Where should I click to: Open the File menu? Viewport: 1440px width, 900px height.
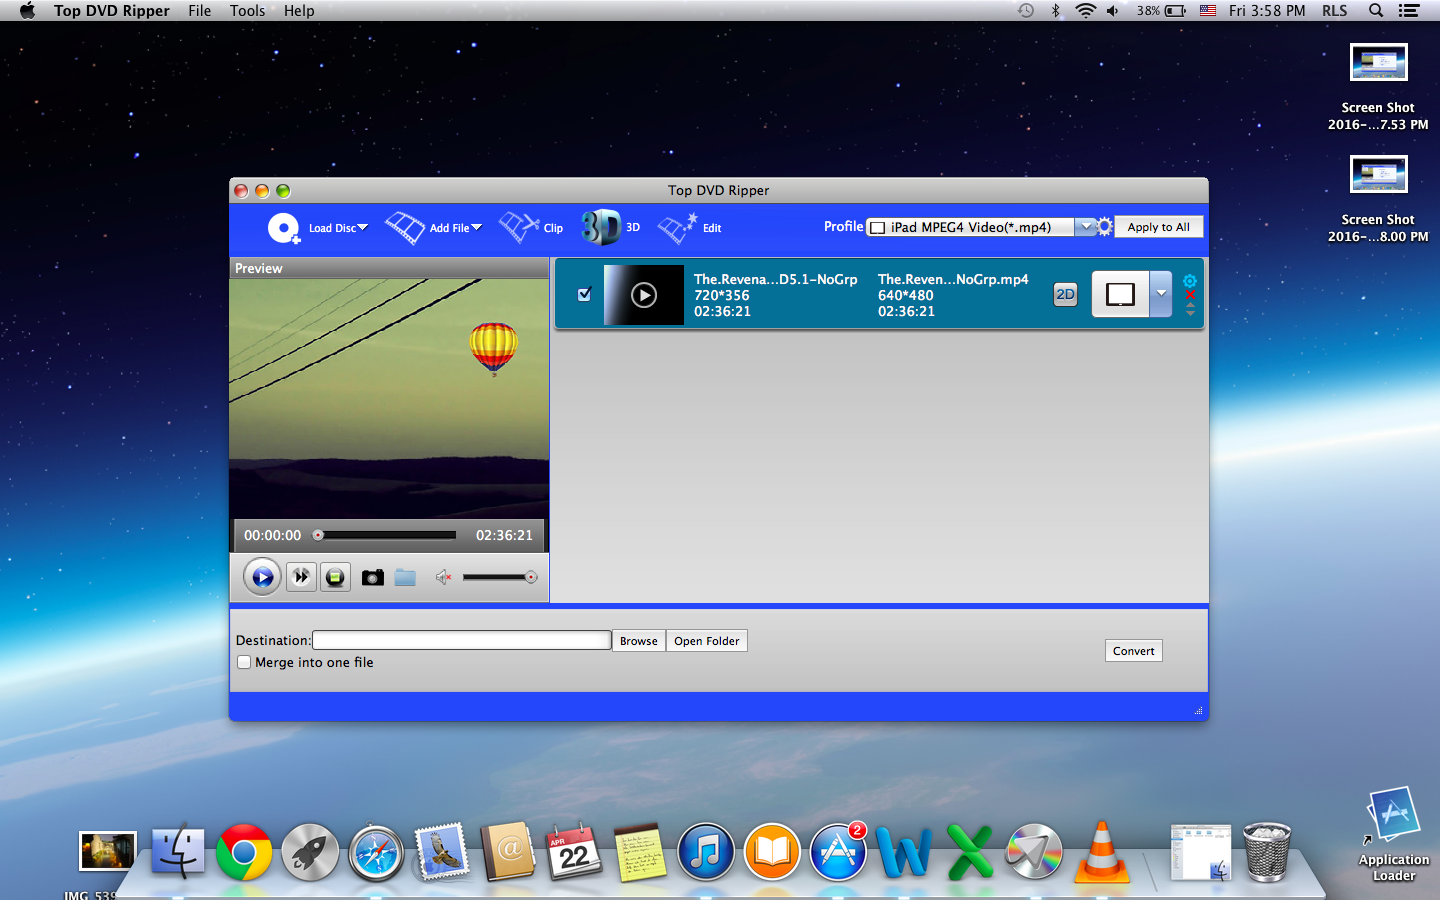[x=200, y=11]
